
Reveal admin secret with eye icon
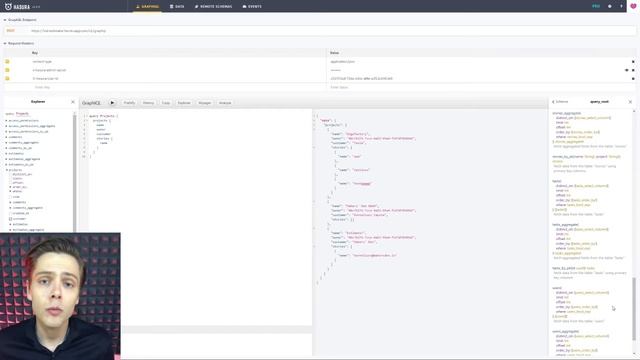(627, 70)
